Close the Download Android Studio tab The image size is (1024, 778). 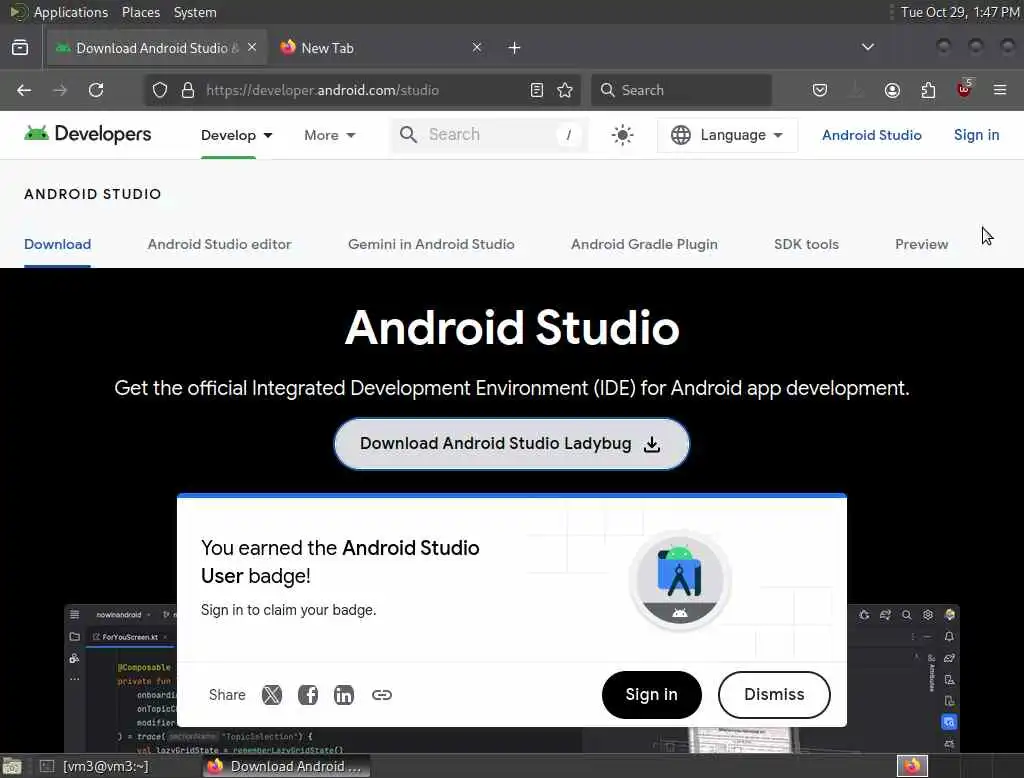252,47
